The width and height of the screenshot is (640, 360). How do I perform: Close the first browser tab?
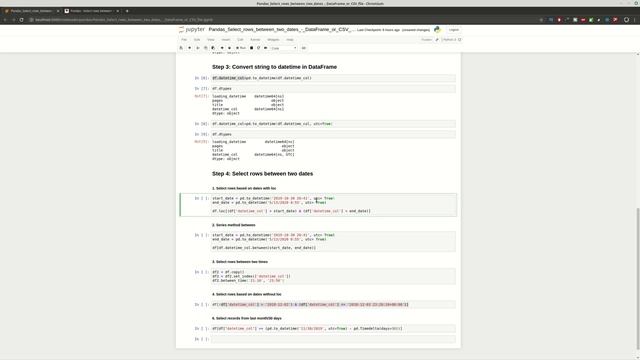58,11
